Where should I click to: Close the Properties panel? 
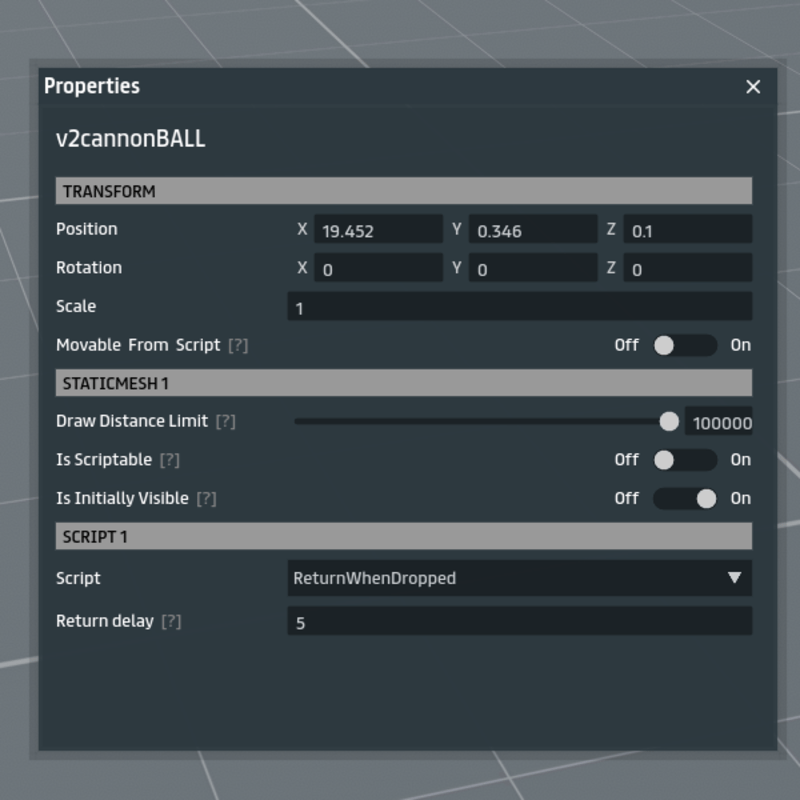coord(753,87)
